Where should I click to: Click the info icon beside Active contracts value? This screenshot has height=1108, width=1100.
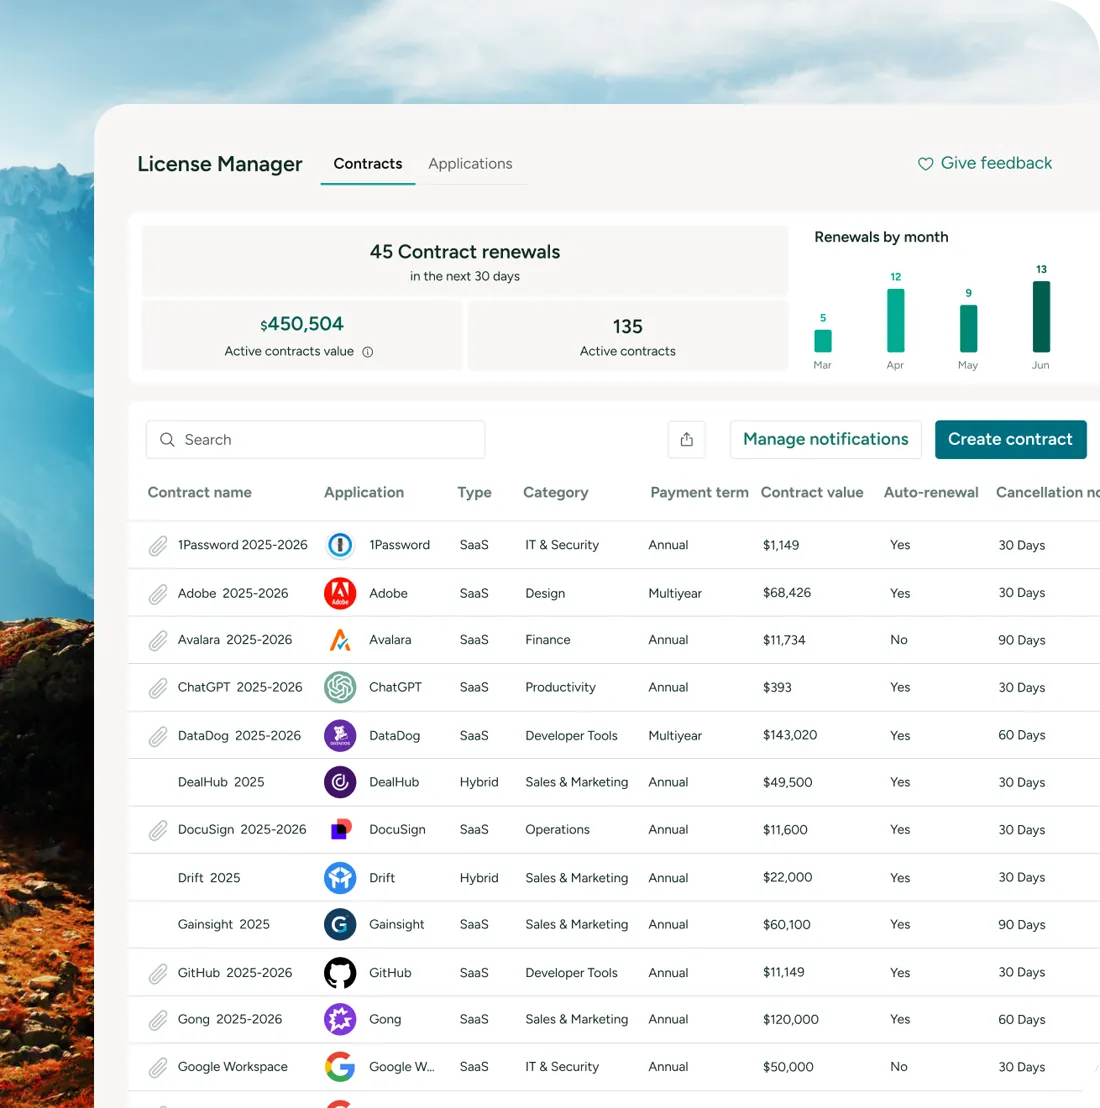[x=367, y=352]
